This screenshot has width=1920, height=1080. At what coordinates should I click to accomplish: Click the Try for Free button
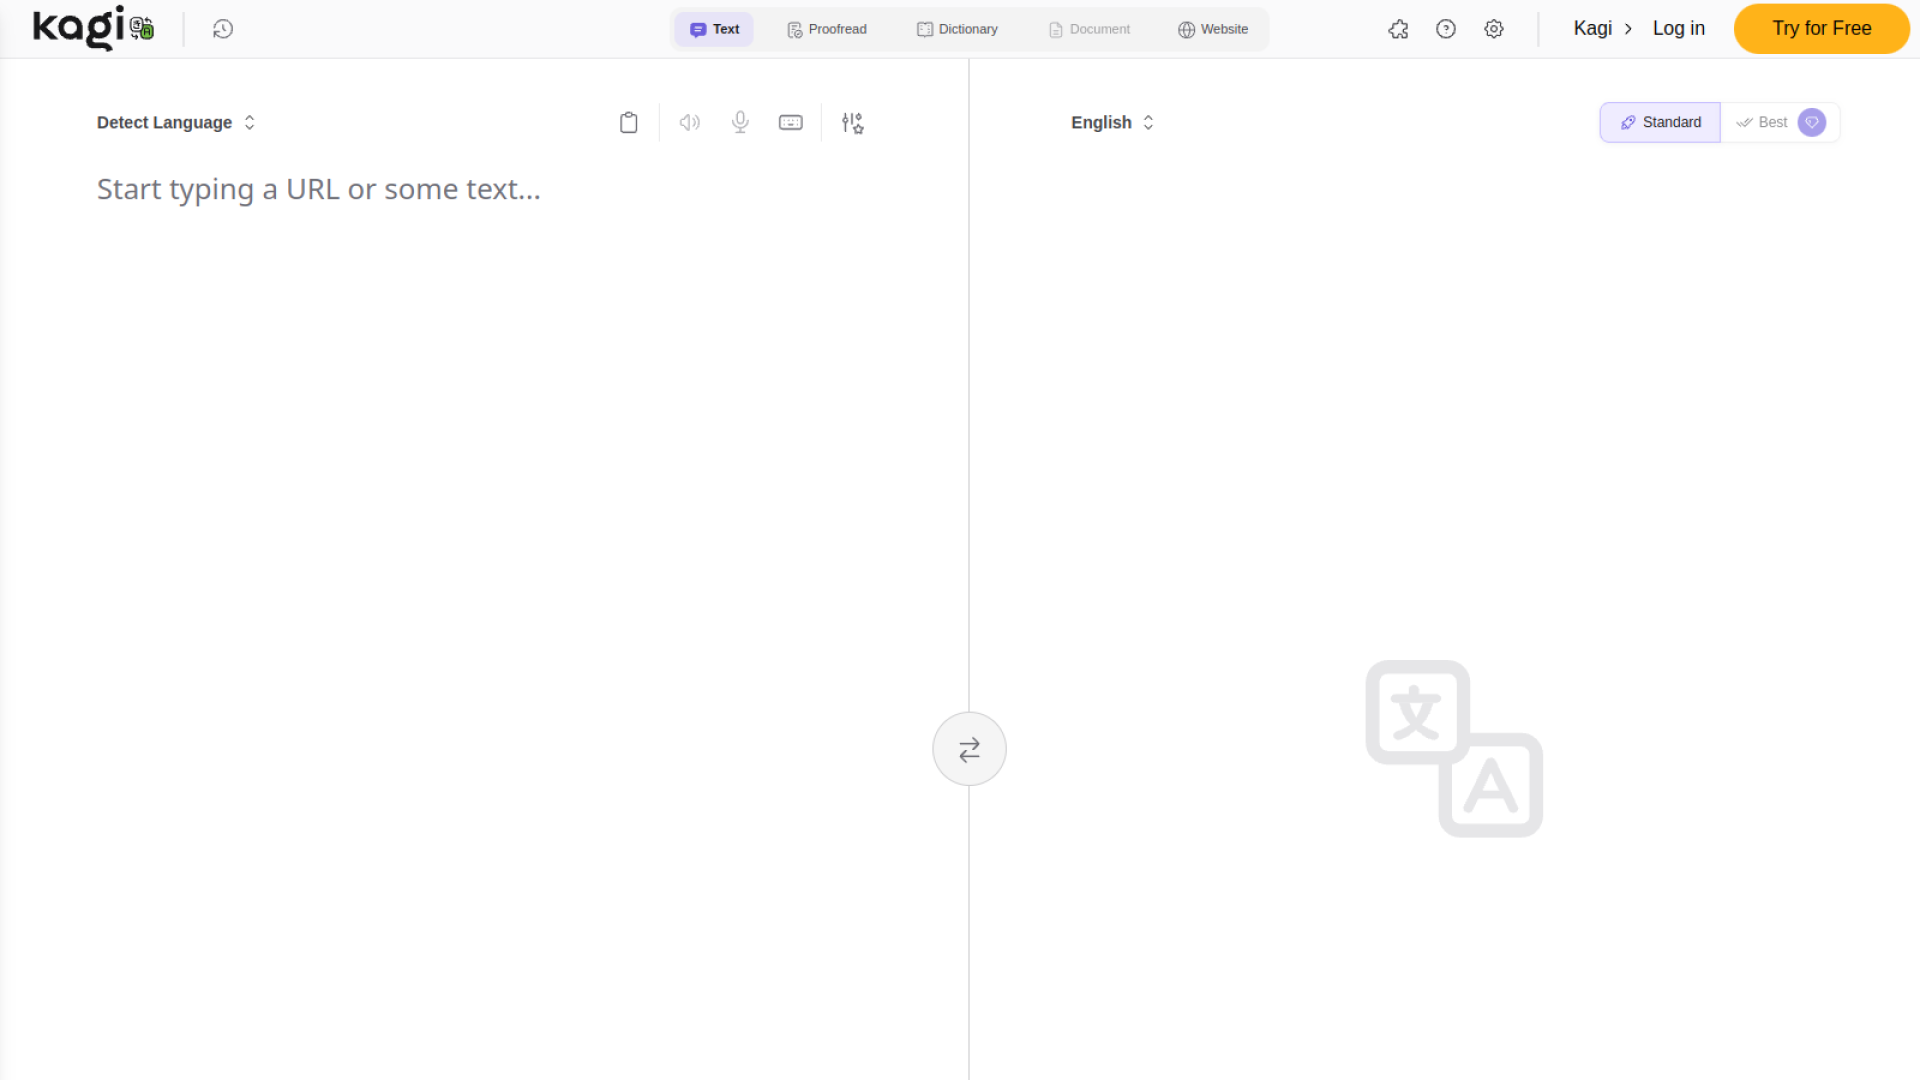[x=1821, y=29]
